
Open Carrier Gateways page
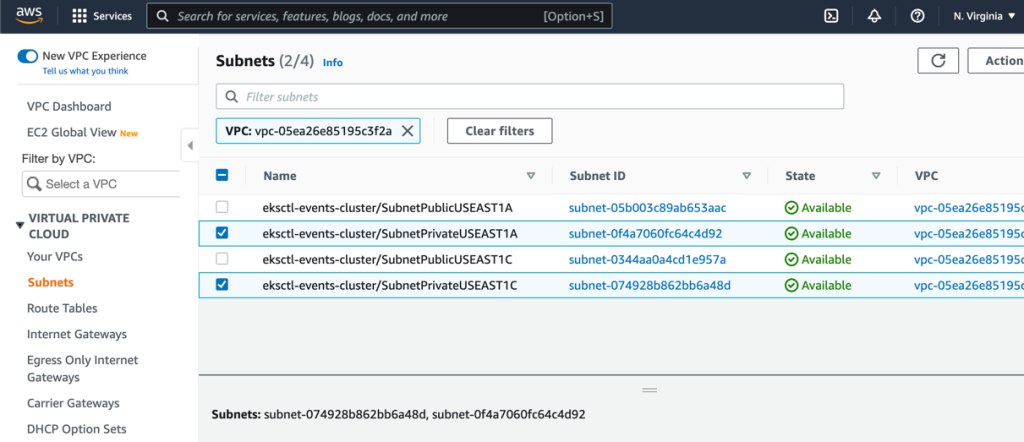73,403
